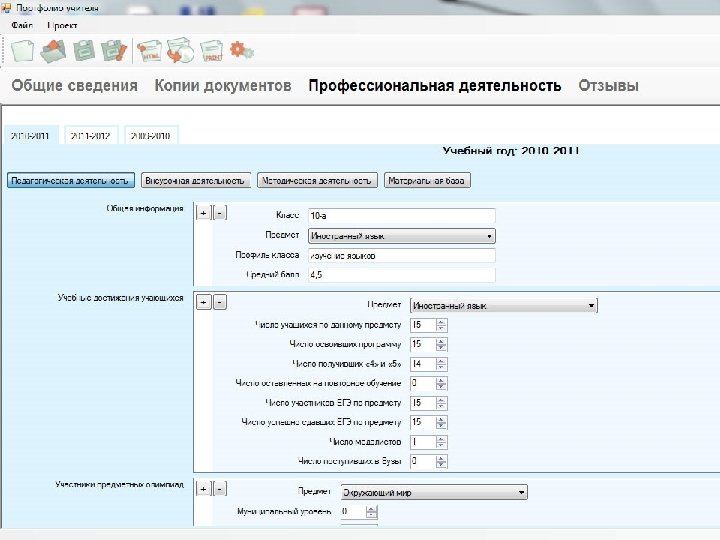The width and height of the screenshot is (720, 540).
Task: Switch to the Копии документов section
Action: (223, 85)
